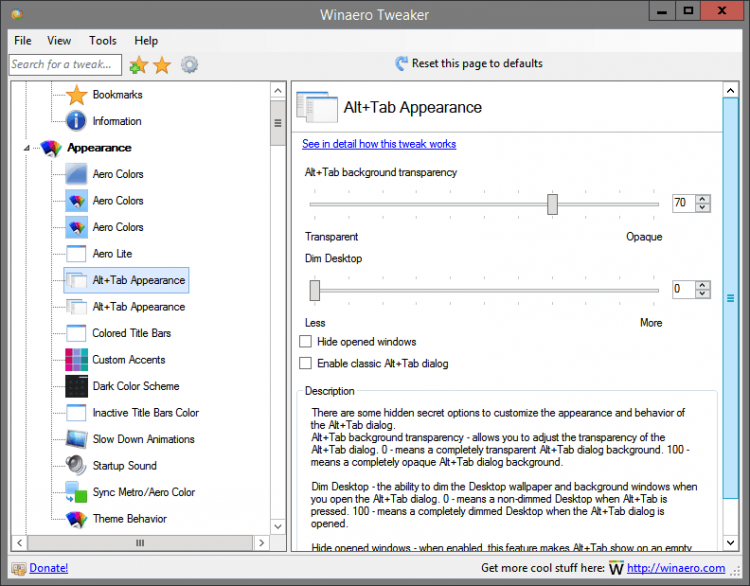Click right panel scroll down arrow
The image size is (750, 586).
point(730,542)
